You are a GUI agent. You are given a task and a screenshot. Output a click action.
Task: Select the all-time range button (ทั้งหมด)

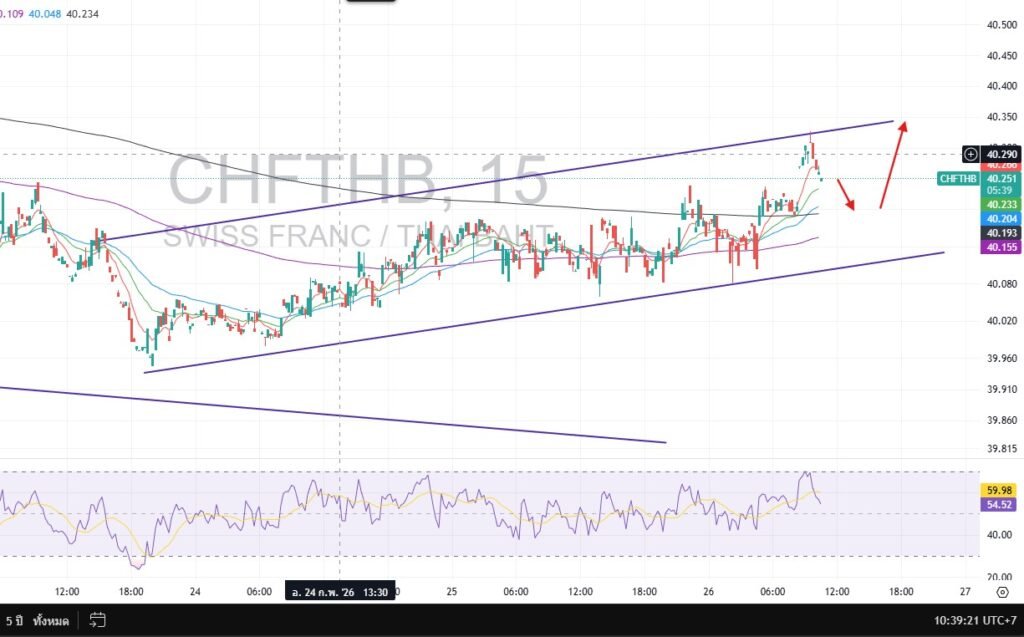pos(48,621)
